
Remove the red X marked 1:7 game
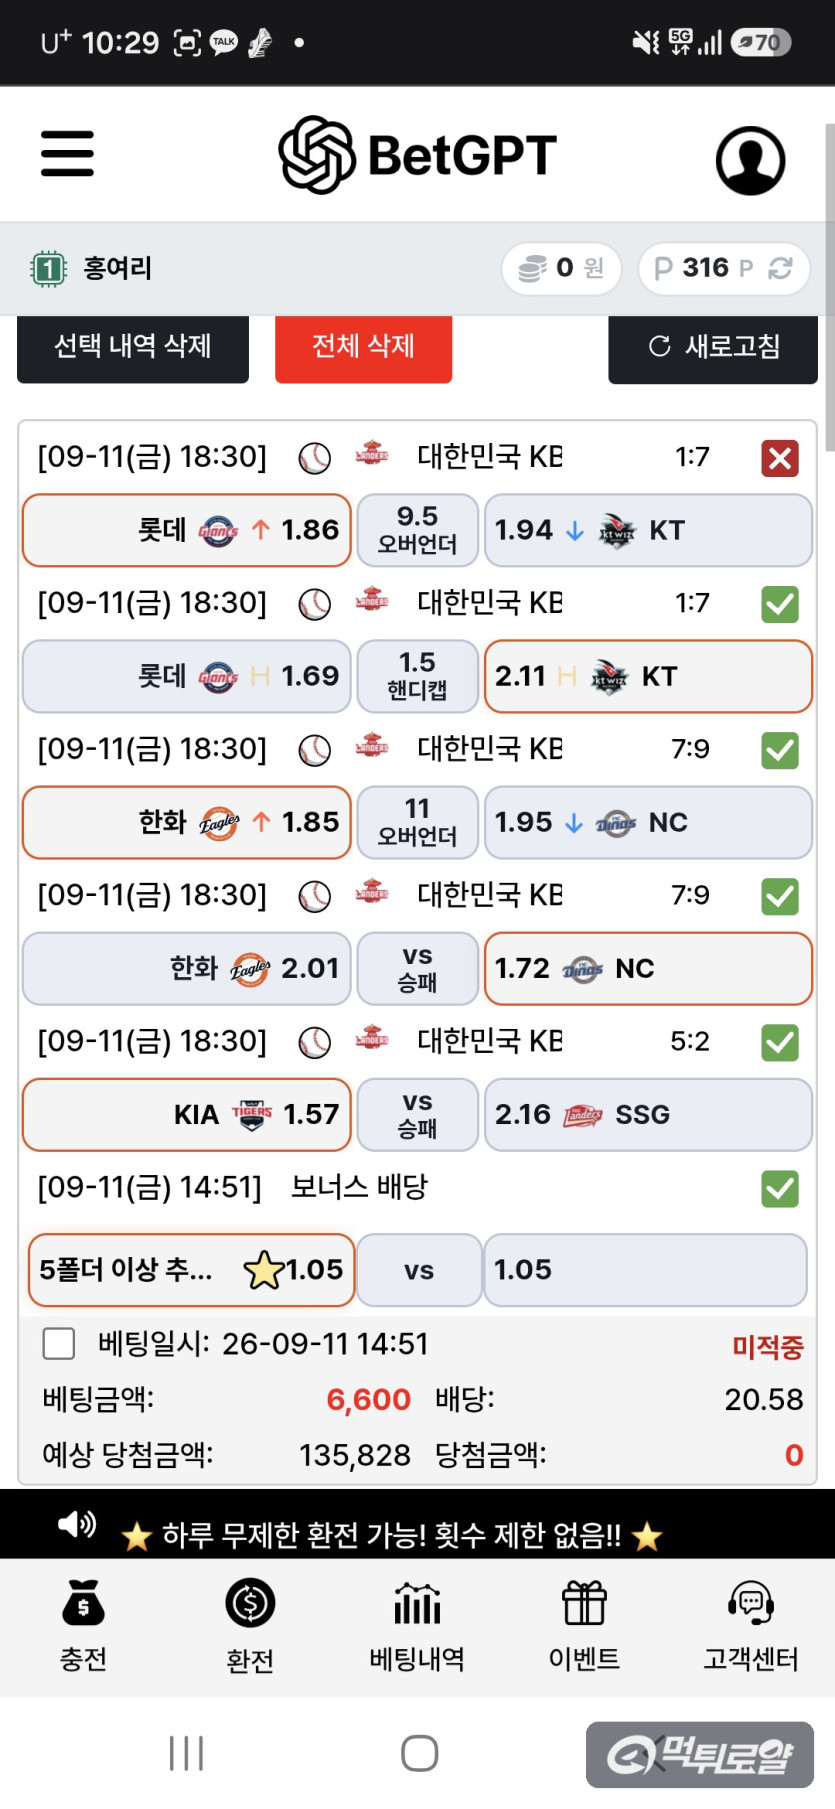point(780,459)
